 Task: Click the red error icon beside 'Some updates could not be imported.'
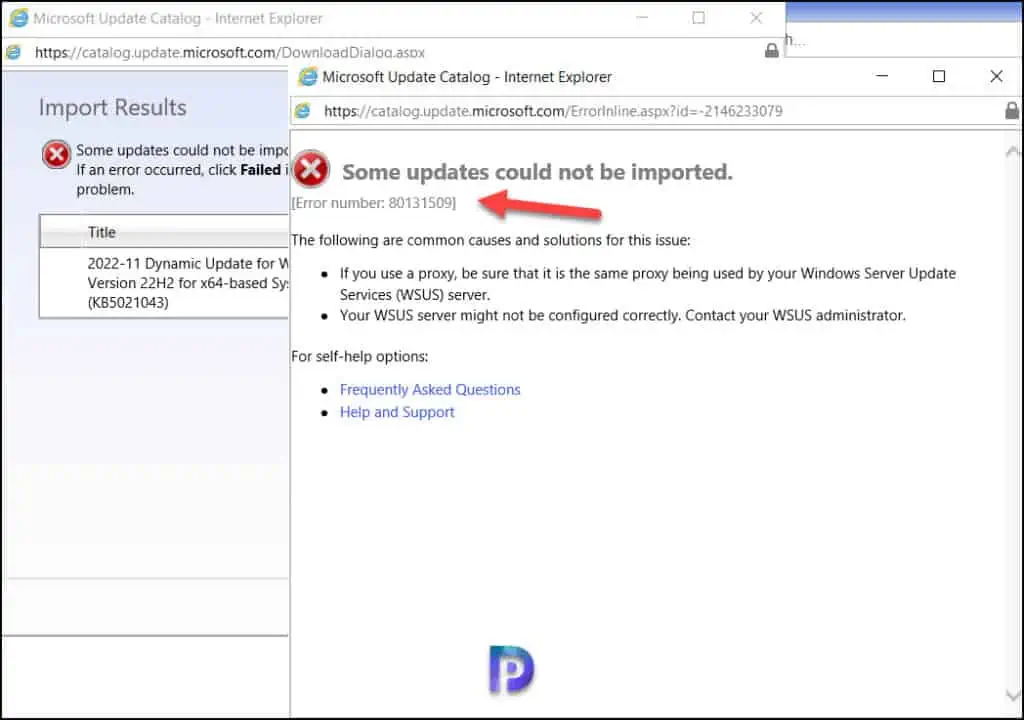[311, 170]
